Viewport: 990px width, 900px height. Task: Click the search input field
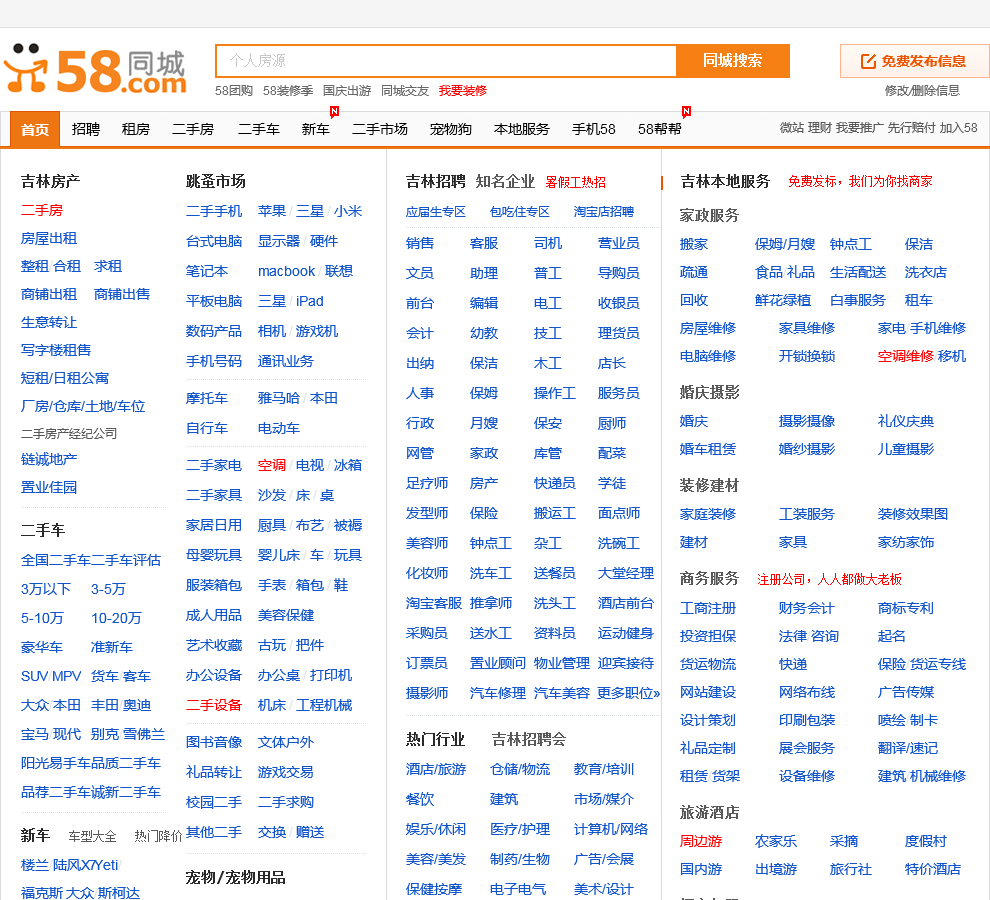point(446,61)
